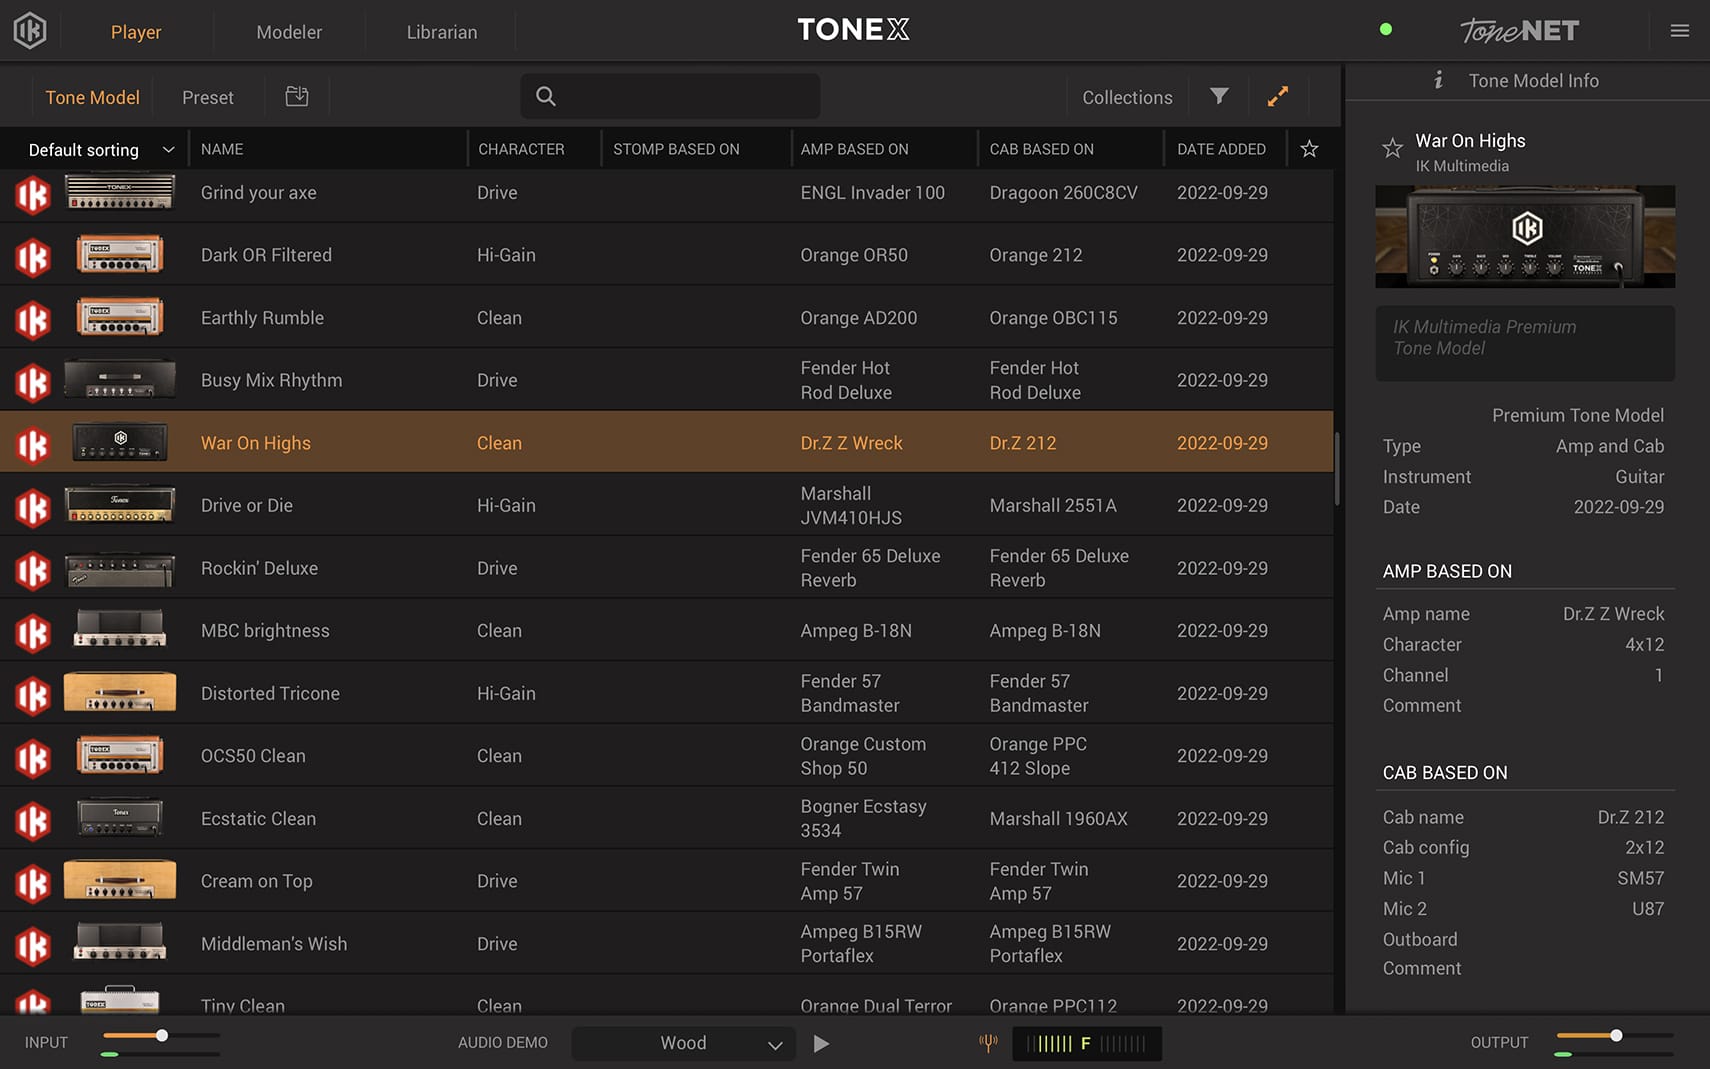Open the hamburger menu
Viewport: 1710px width, 1069px height.
pos(1680,31)
